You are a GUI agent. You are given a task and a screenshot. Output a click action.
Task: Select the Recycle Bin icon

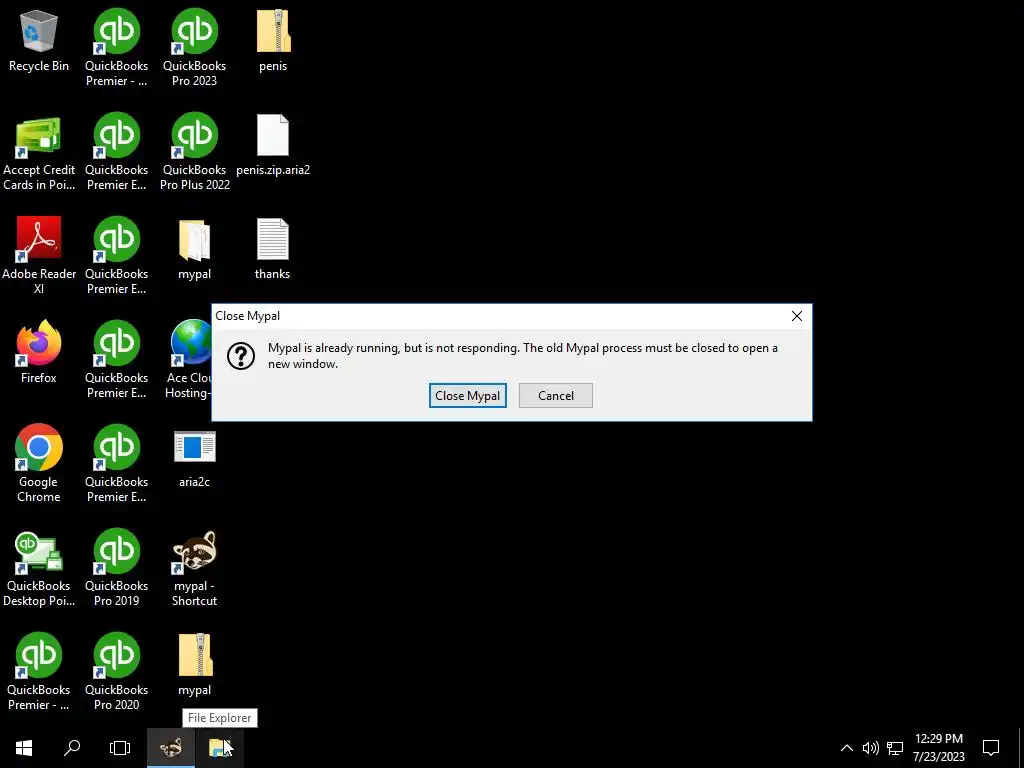[39, 40]
